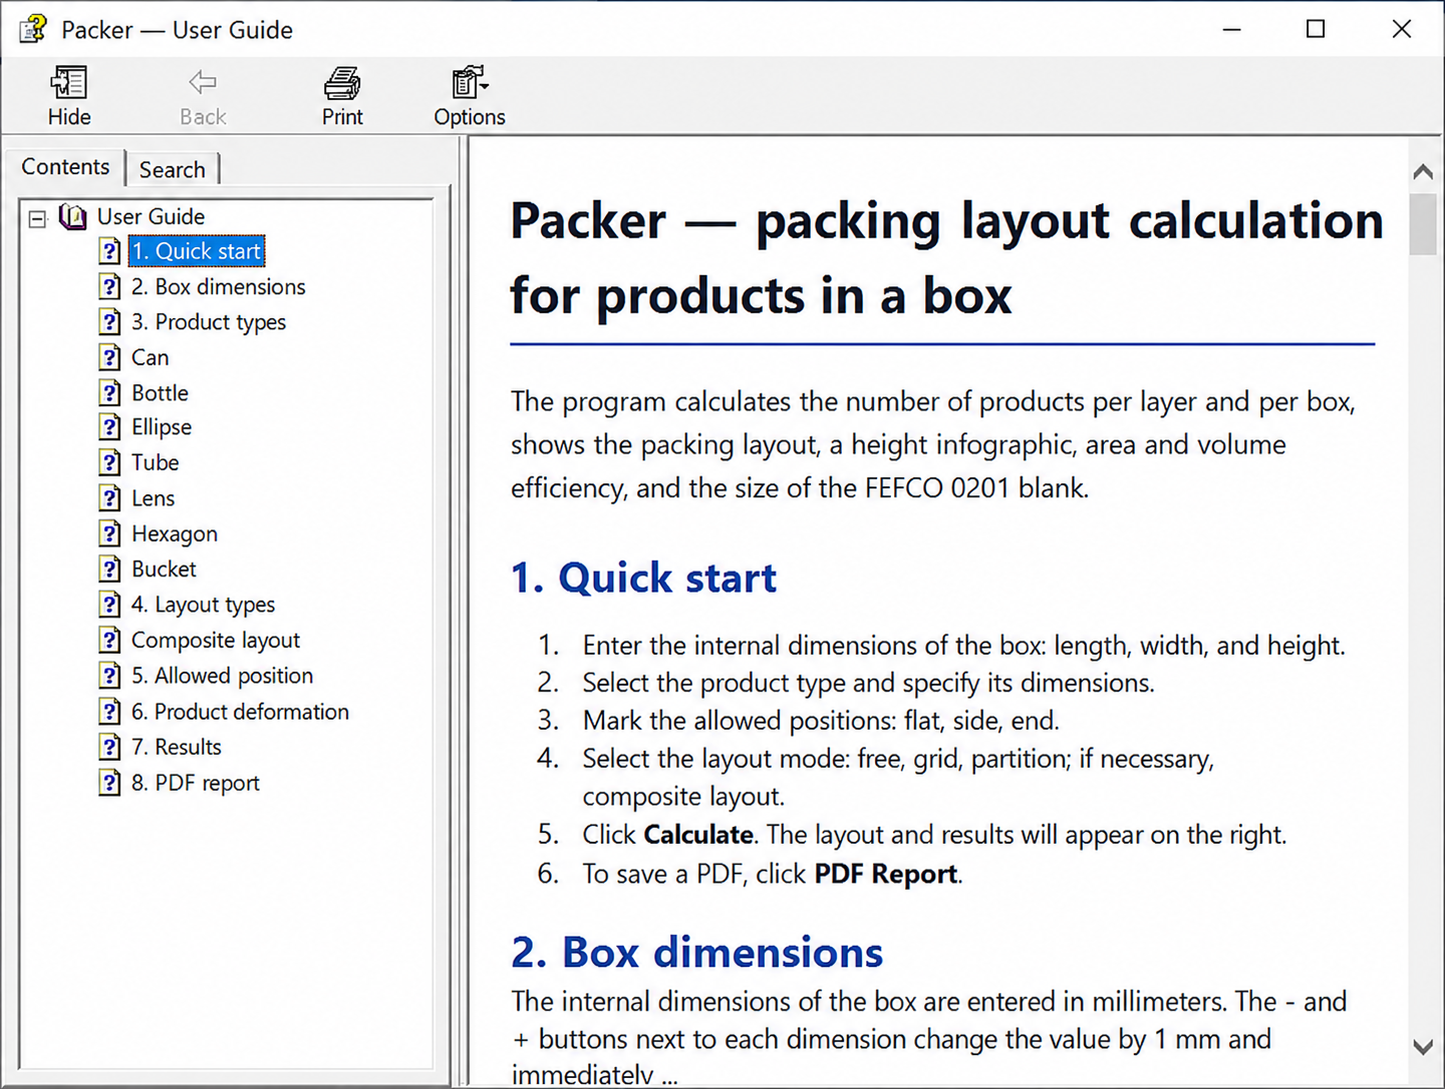Click the help icon beside Allowed position
Screen dimensions: 1445x1089
click(x=110, y=676)
